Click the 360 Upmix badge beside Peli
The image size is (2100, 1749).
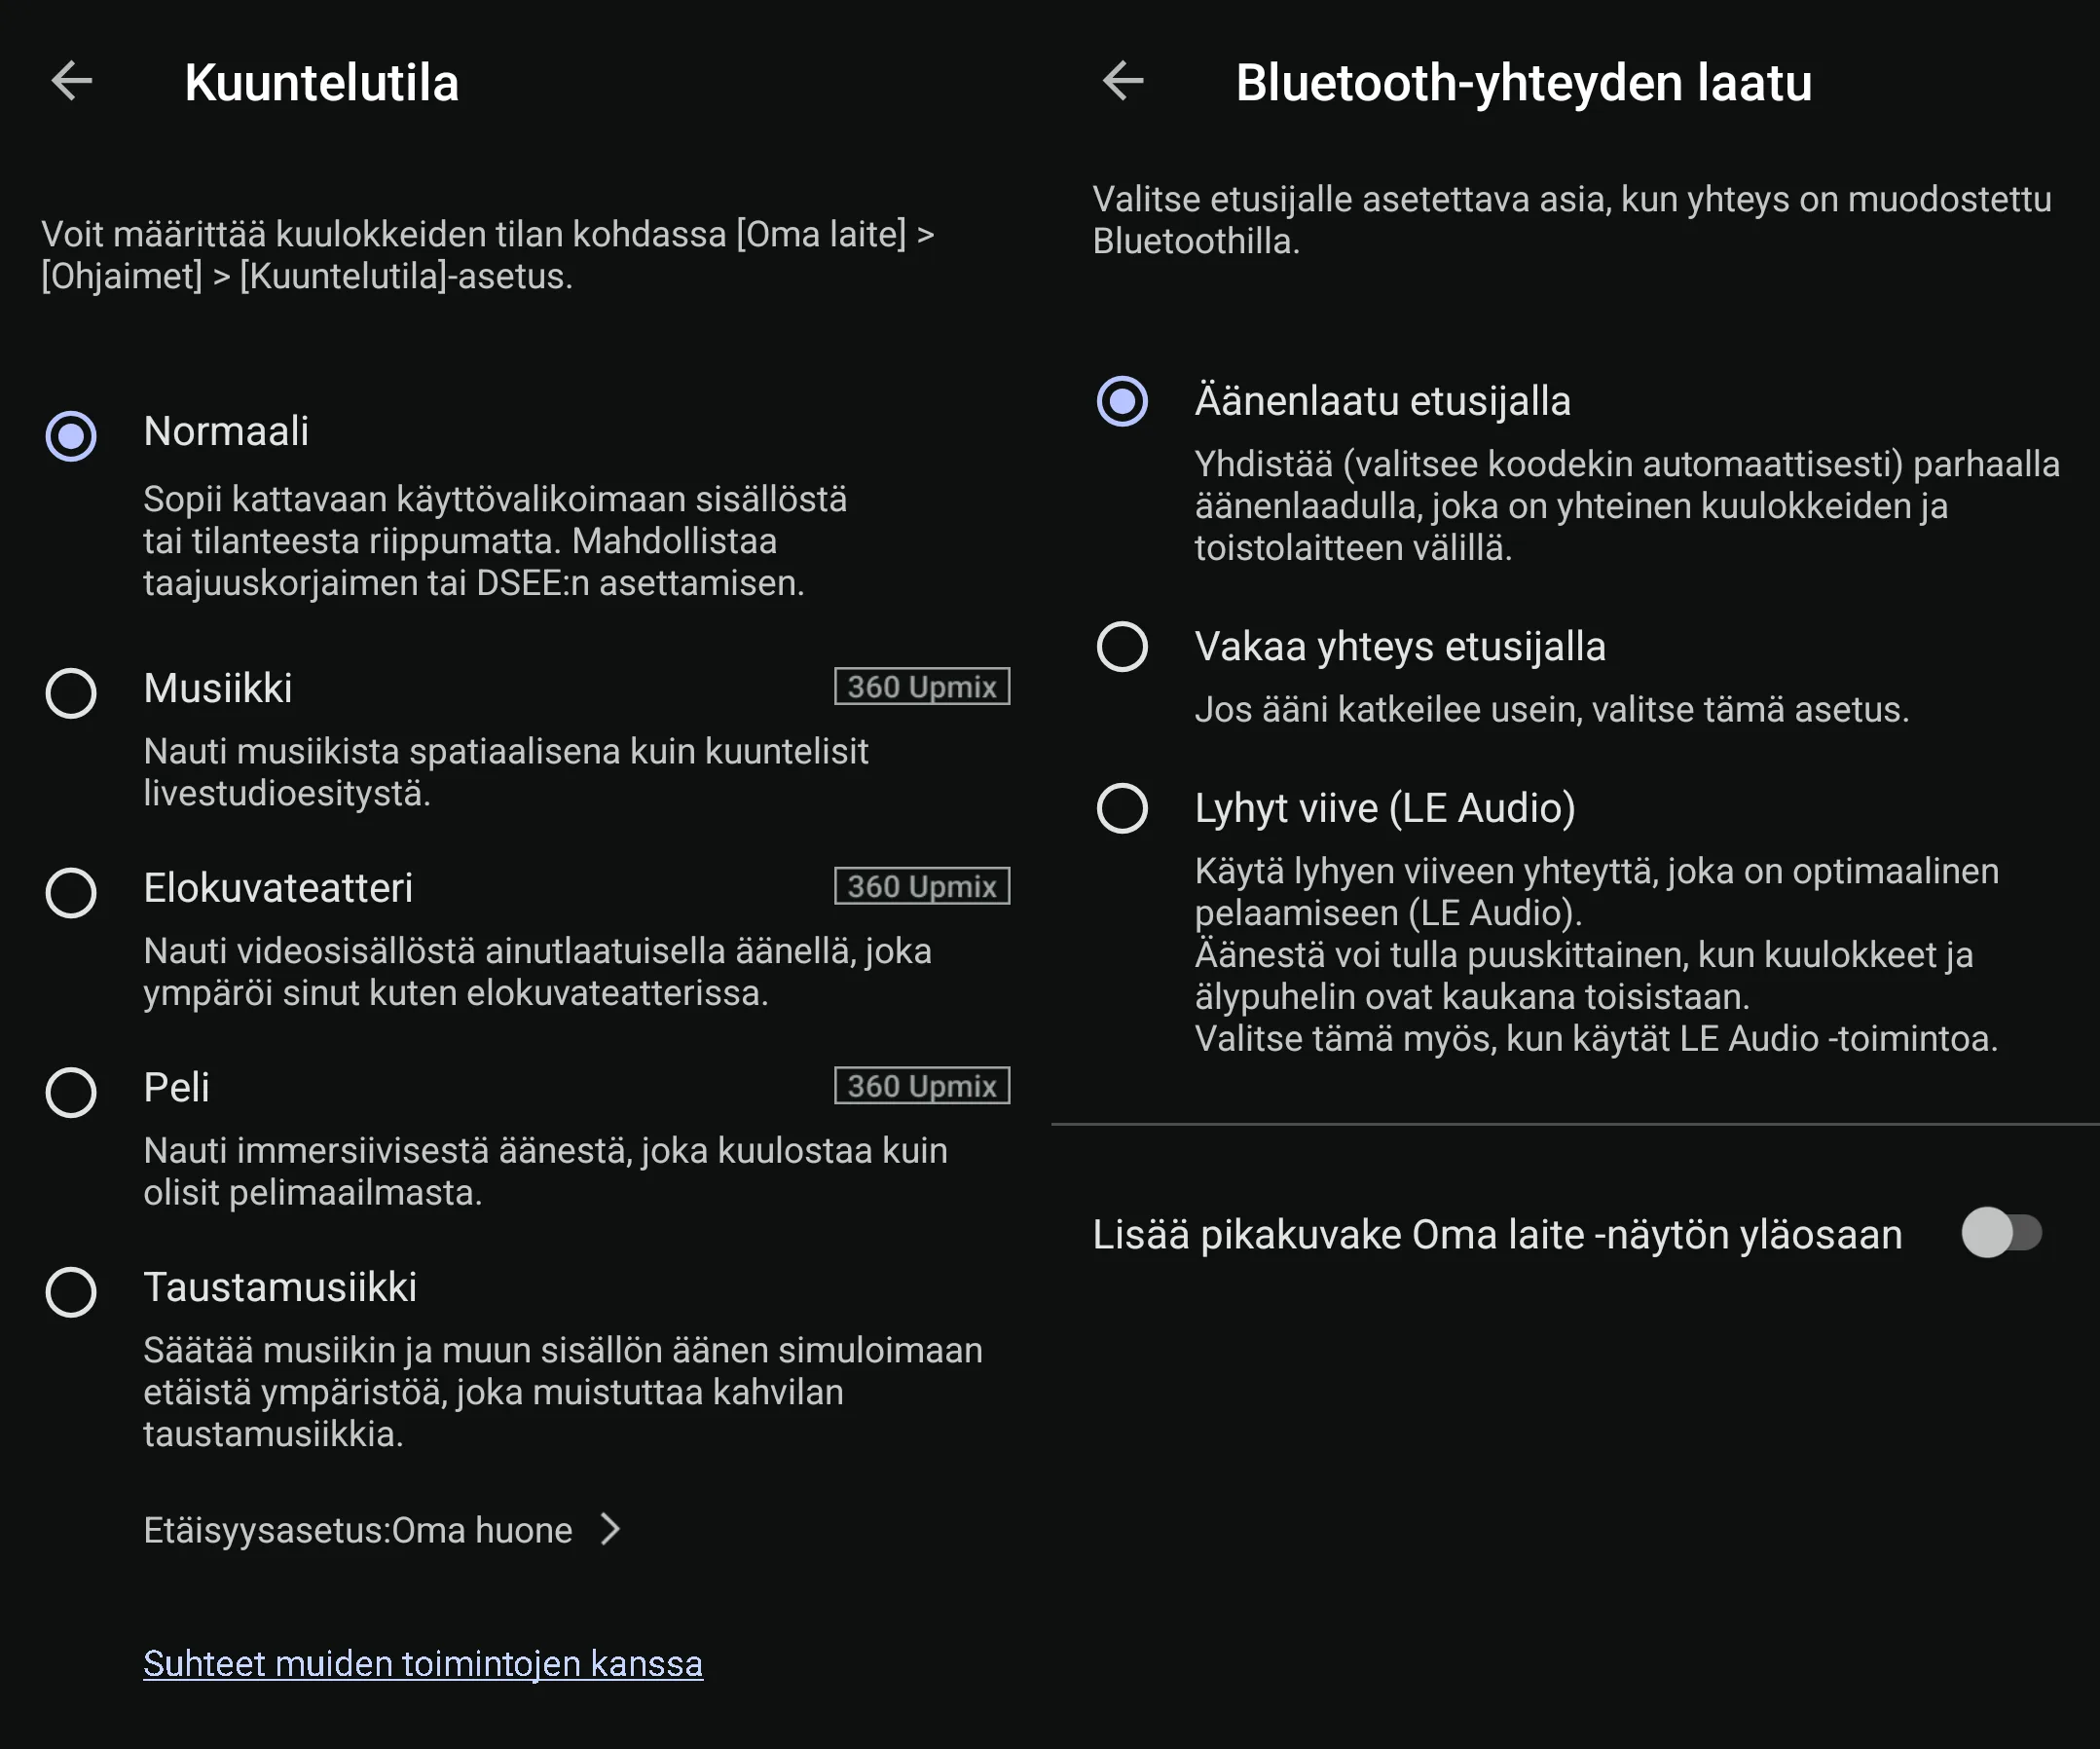point(922,1086)
